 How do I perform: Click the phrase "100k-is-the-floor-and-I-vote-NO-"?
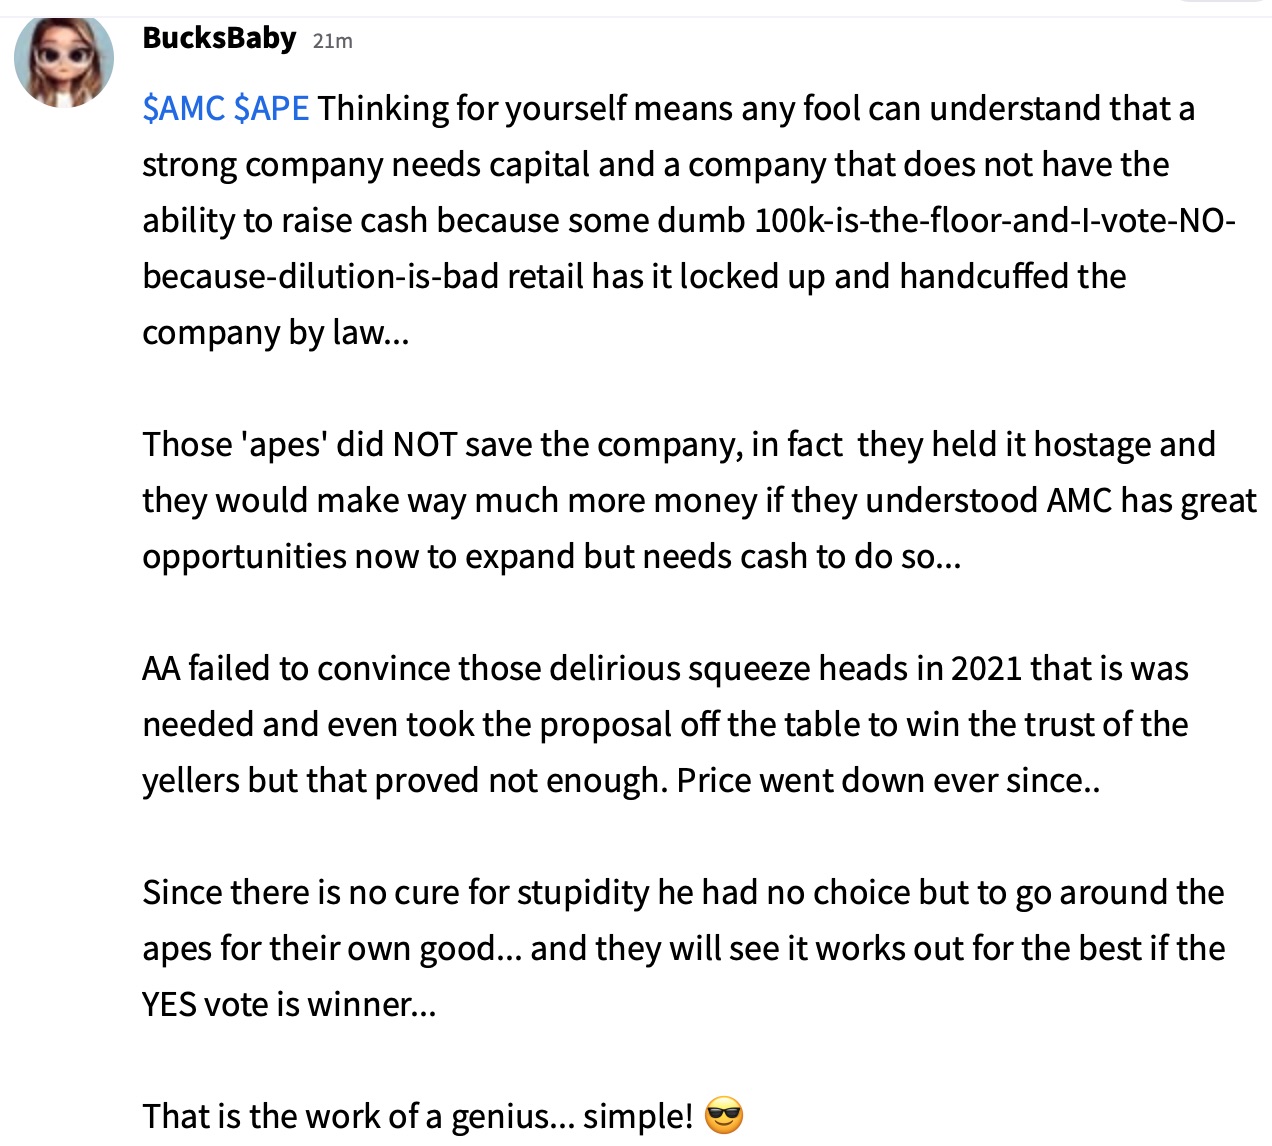tap(995, 220)
